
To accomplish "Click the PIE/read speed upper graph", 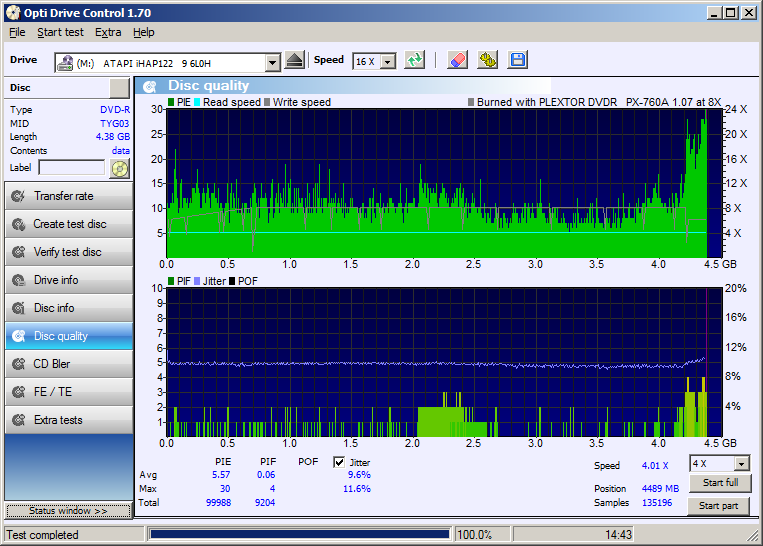I will coord(444,183).
